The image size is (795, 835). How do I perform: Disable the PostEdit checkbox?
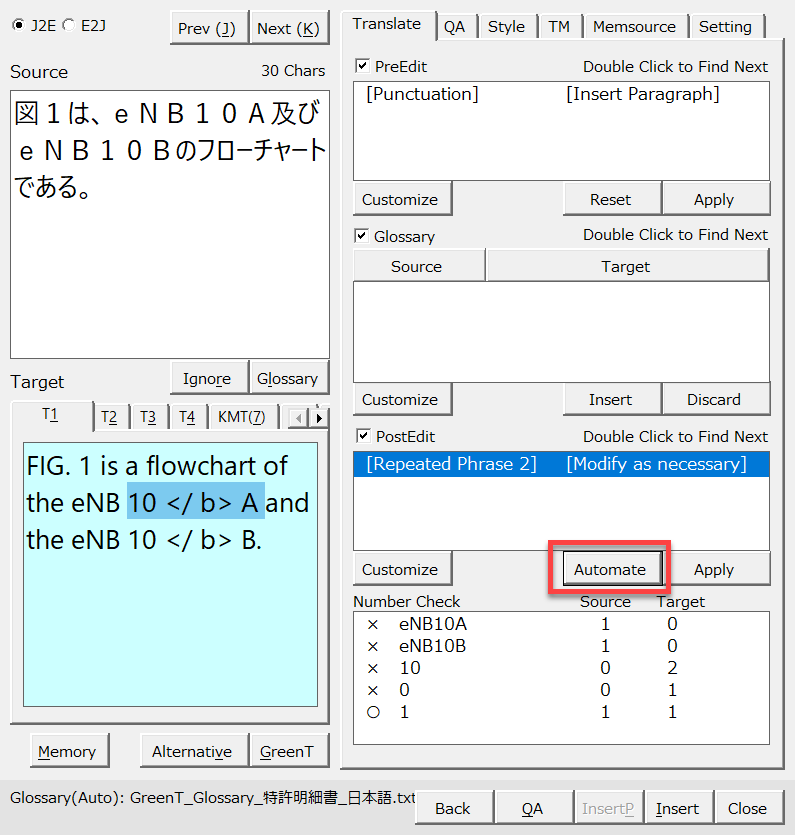363,437
